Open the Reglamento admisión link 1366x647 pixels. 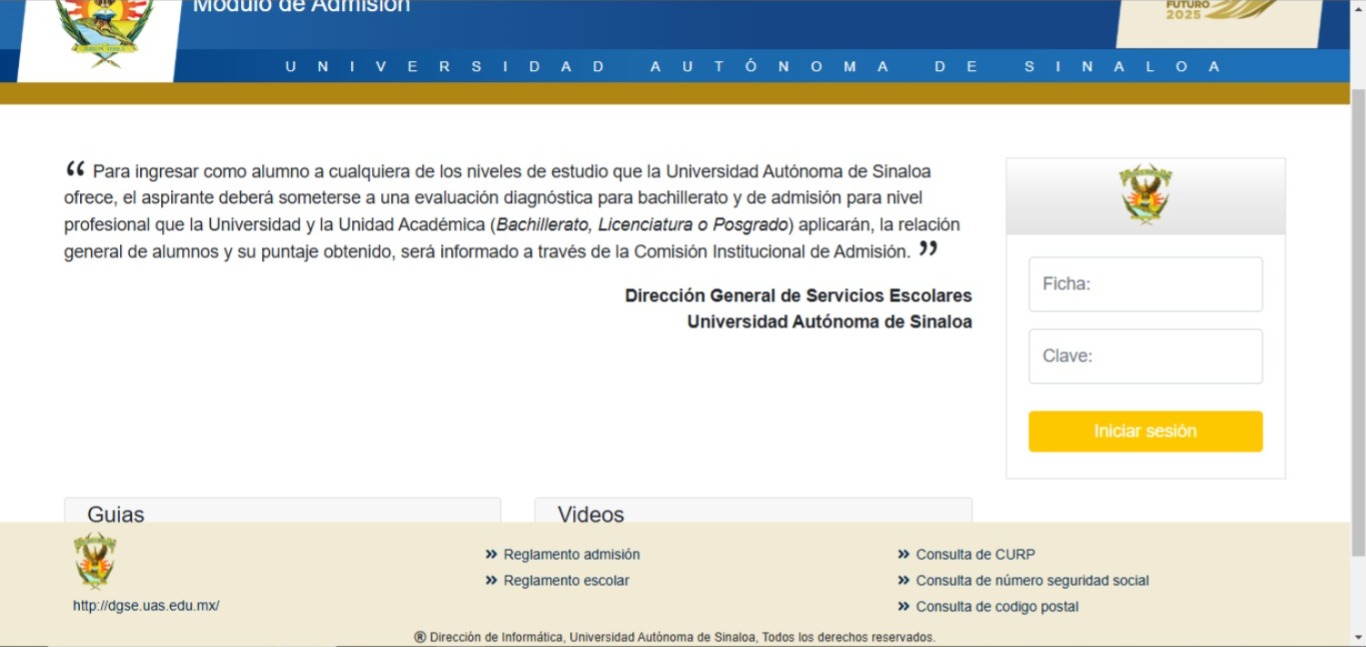[x=571, y=554]
